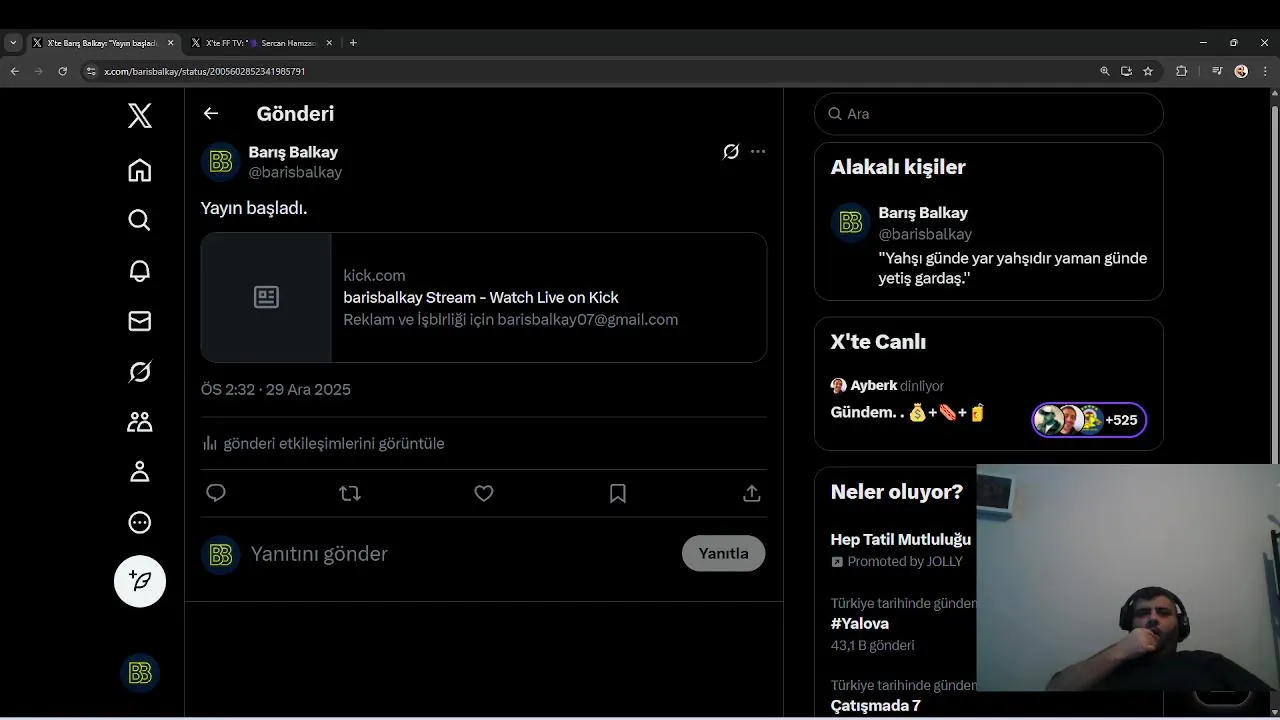Click the Alakalı kişiler heading
The image size is (1280, 720).
pos(898,167)
